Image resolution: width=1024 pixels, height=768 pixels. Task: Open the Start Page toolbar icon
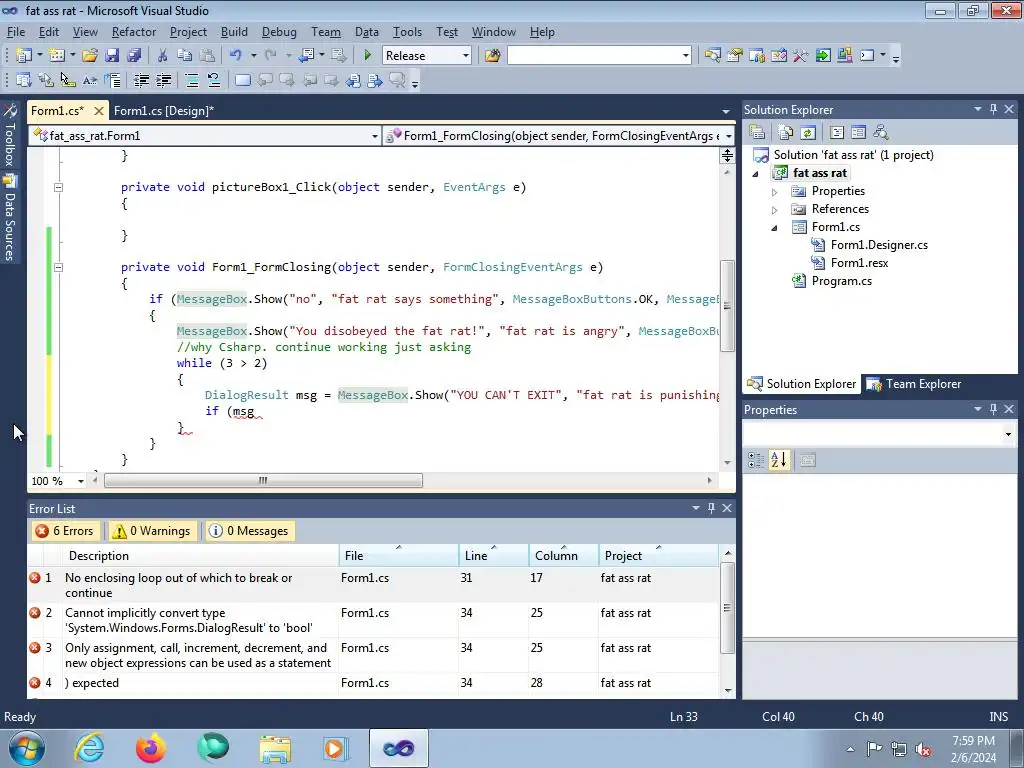pyautogui.click(x=823, y=56)
